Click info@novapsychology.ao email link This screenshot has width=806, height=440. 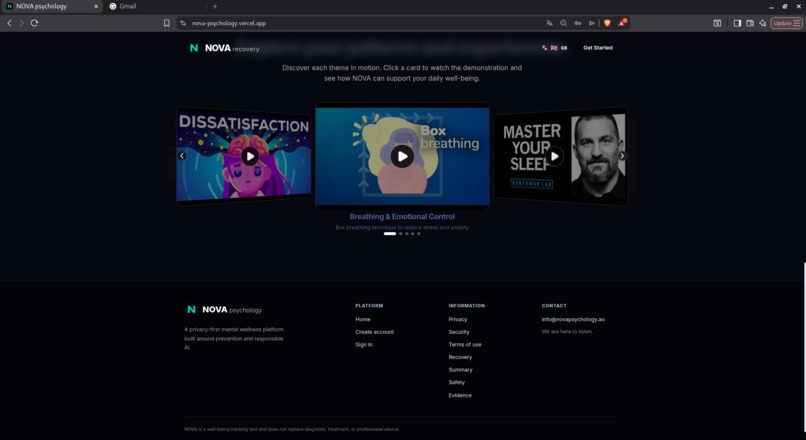tap(573, 319)
